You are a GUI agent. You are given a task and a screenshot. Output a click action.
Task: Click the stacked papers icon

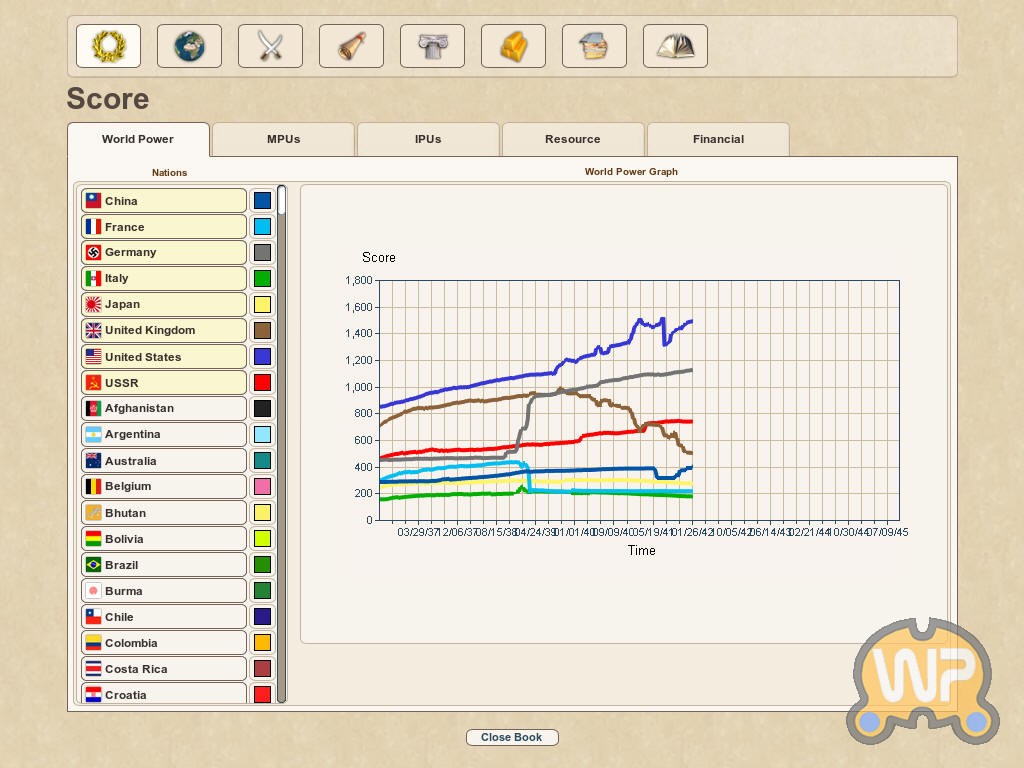coord(594,46)
